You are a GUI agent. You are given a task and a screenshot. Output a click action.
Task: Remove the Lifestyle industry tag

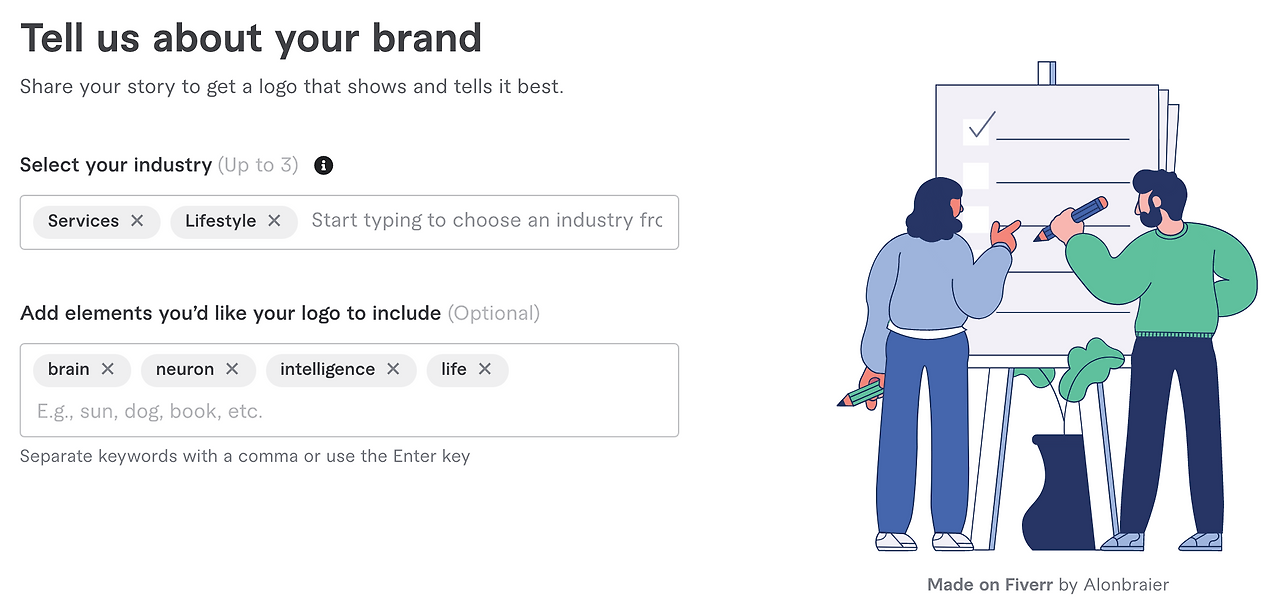pyautogui.click(x=274, y=221)
